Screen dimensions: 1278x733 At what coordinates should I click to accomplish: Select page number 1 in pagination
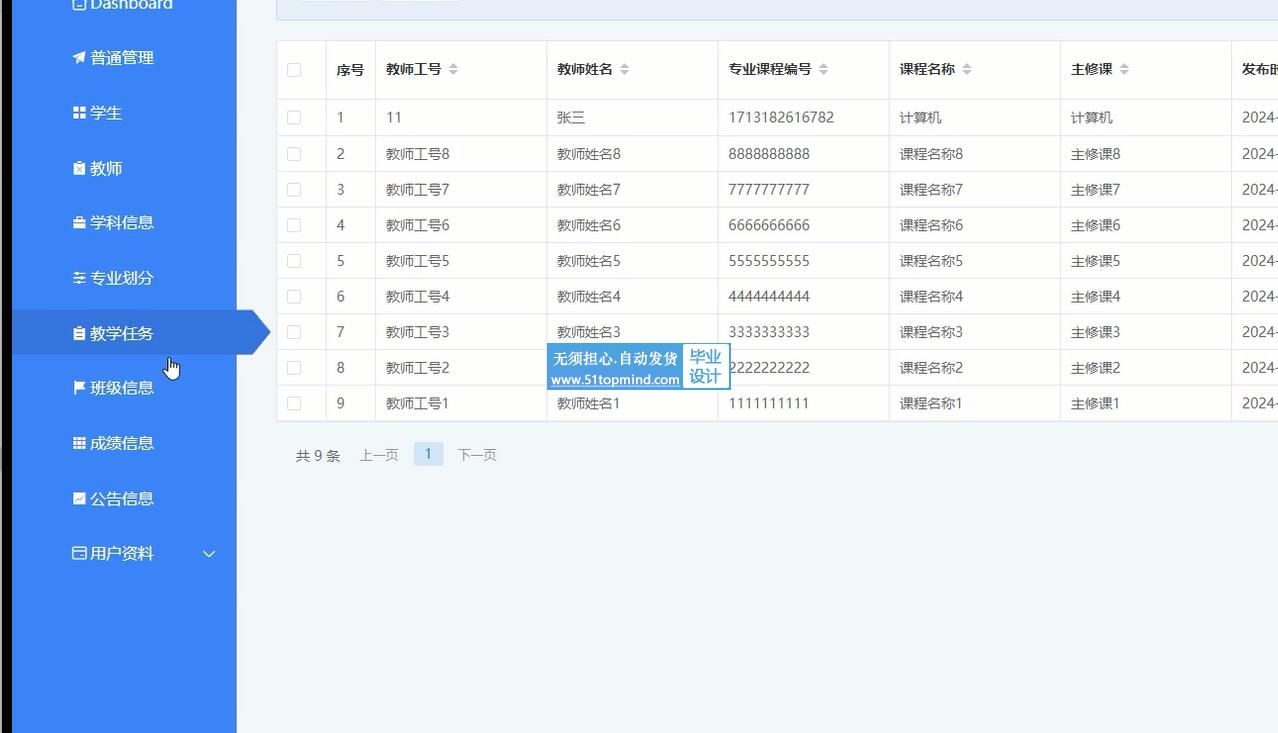(x=428, y=454)
